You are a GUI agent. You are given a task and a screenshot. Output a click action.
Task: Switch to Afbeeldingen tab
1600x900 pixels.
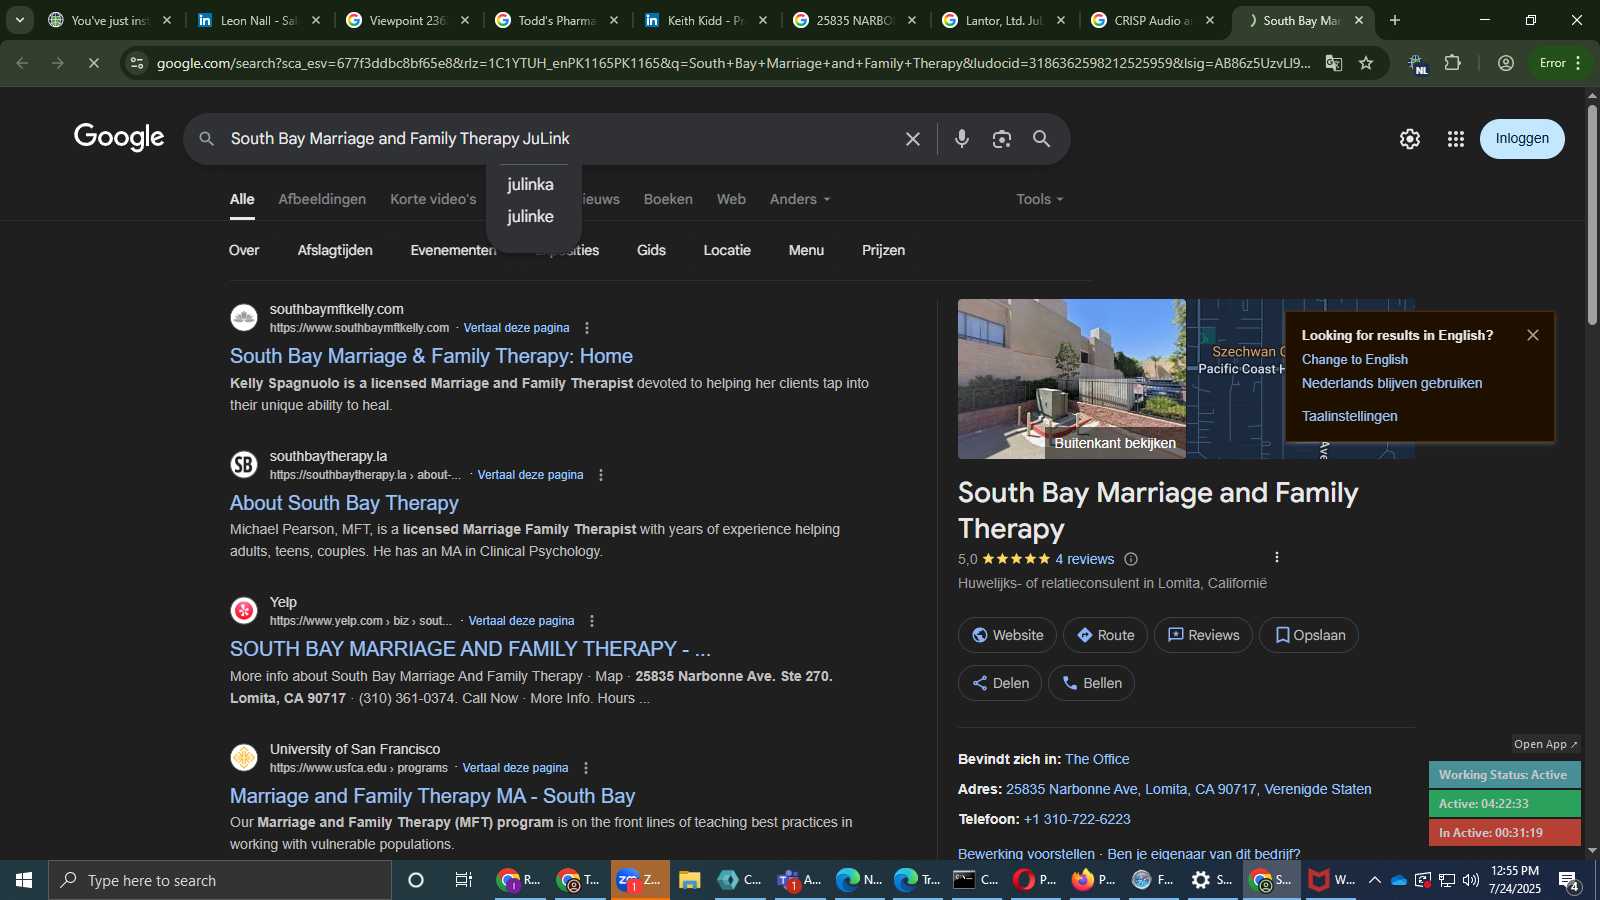(x=322, y=199)
